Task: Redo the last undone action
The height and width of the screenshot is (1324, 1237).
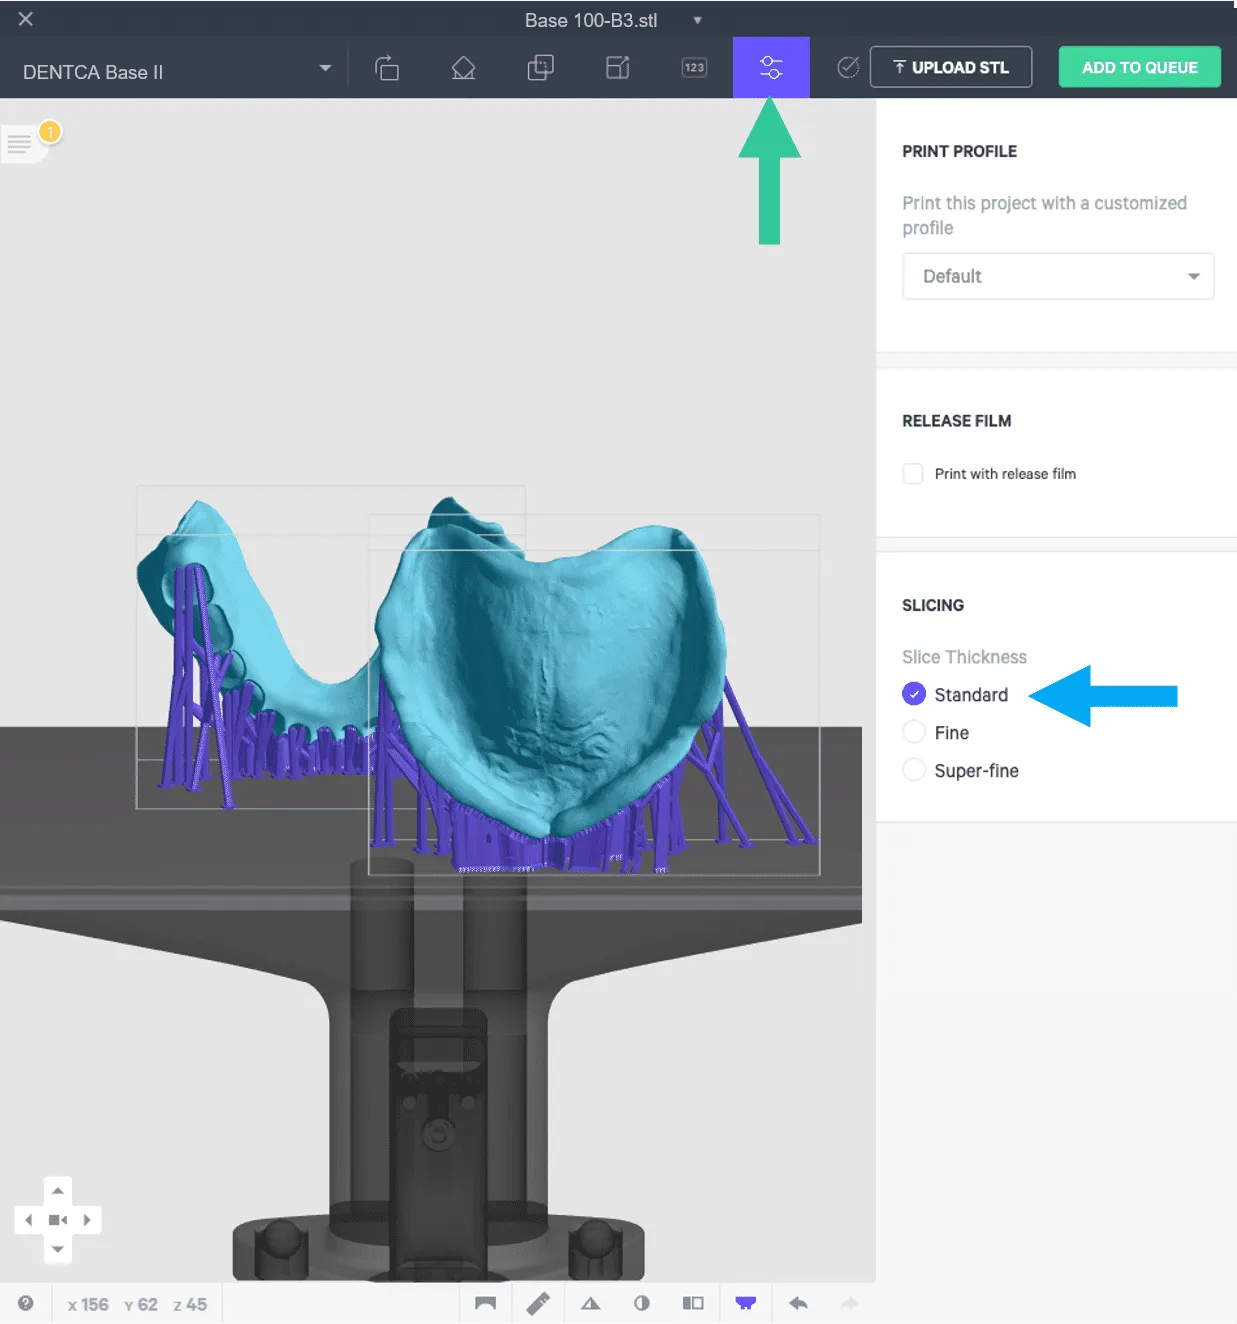Action: (850, 1303)
